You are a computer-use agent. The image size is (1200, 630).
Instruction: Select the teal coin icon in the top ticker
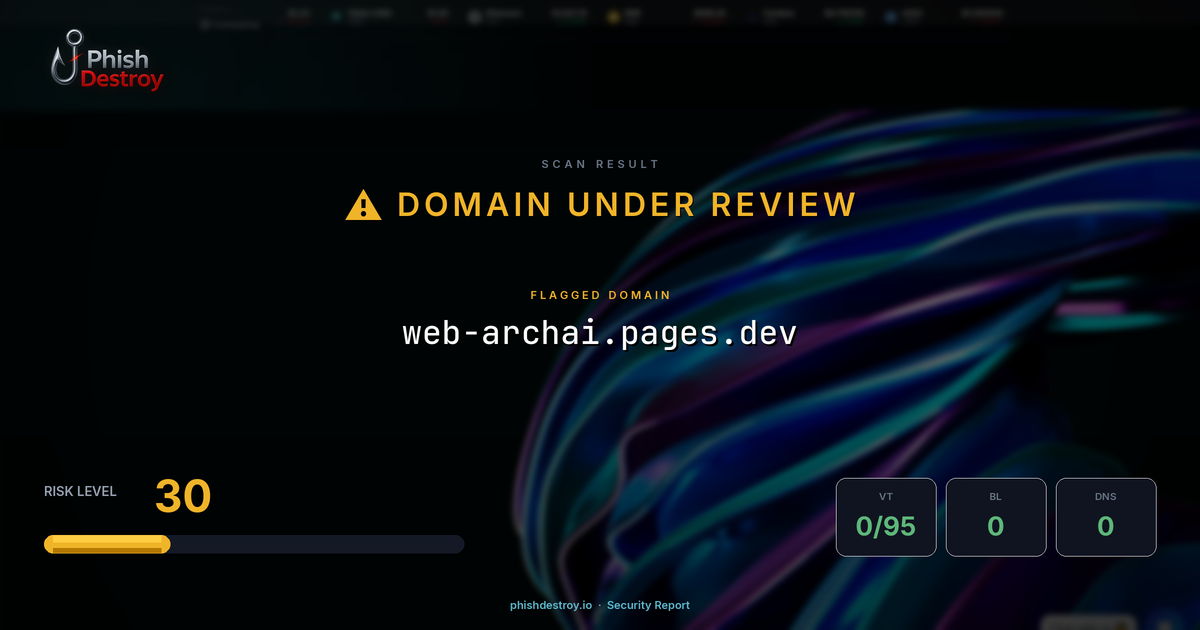[x=334, y=13]
